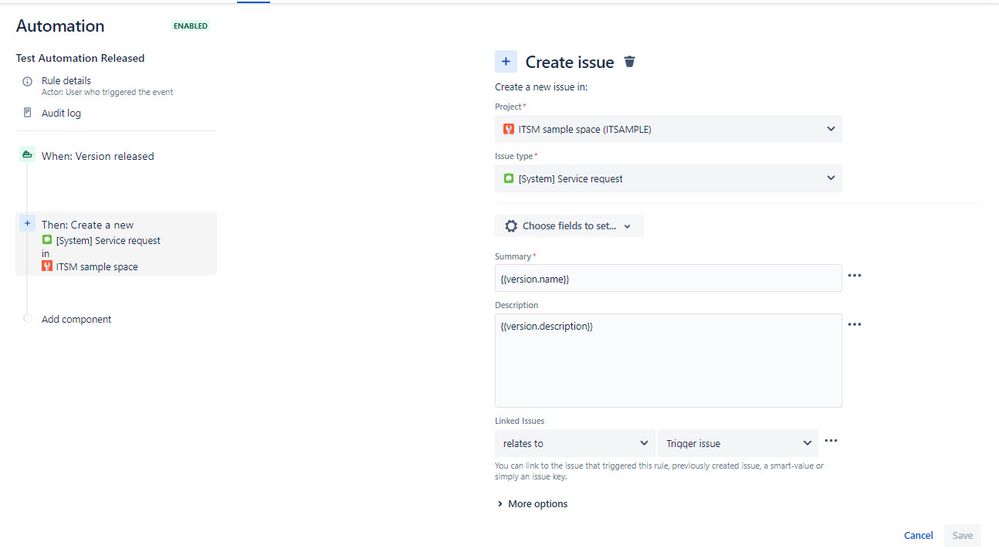Open the Description field more-options ellipsis
999x549 pixels.
[854, 325]
